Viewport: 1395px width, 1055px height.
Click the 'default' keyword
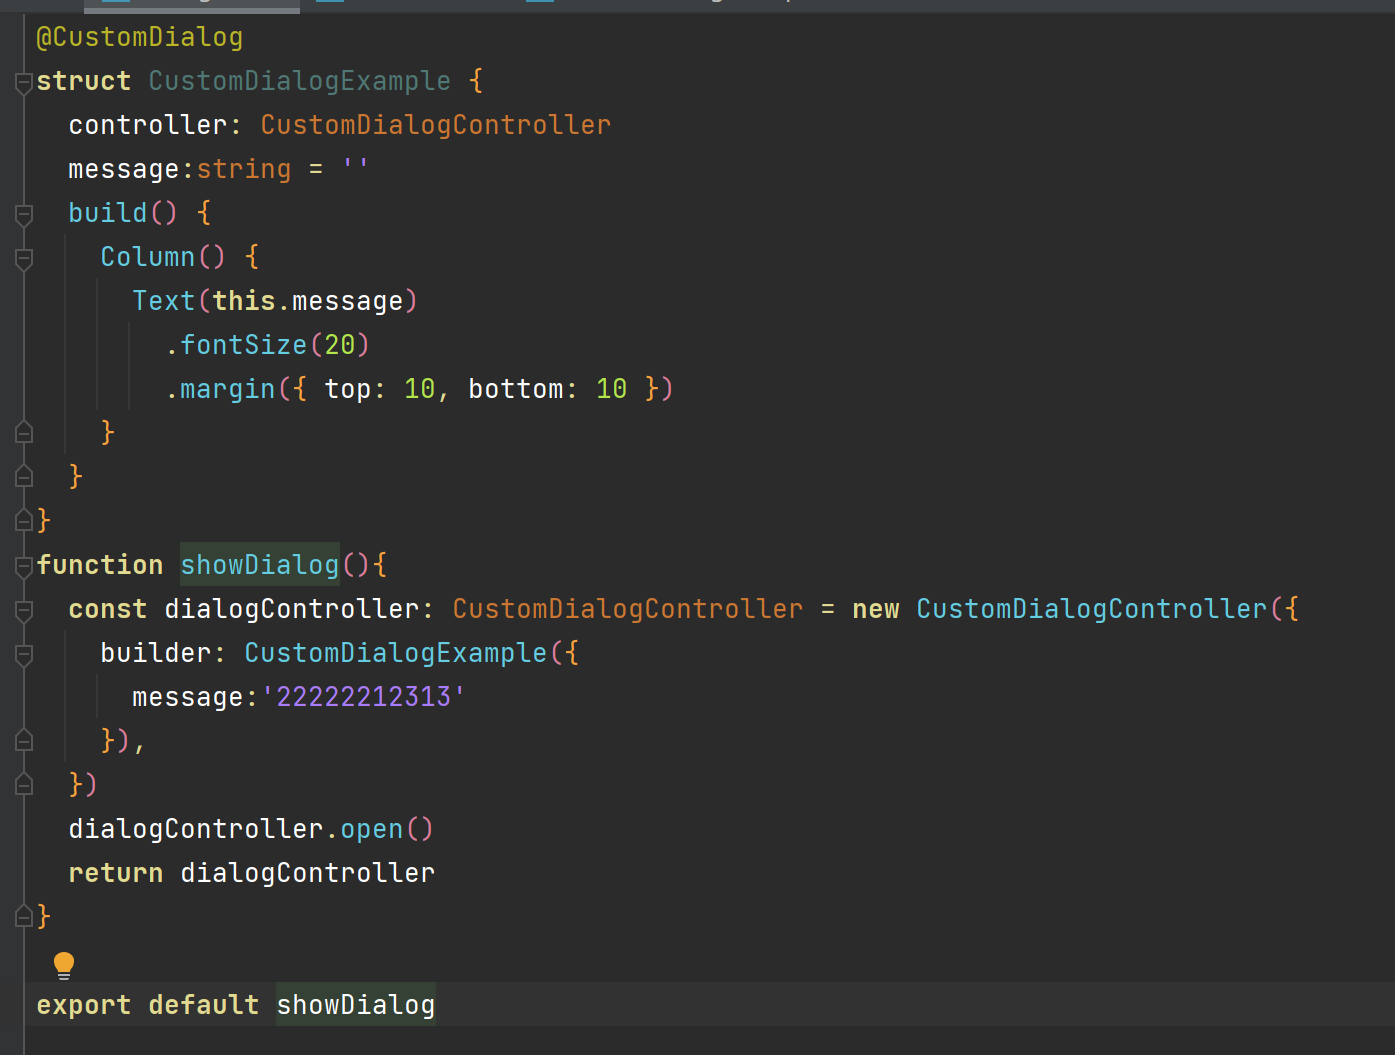[204, 1005]
